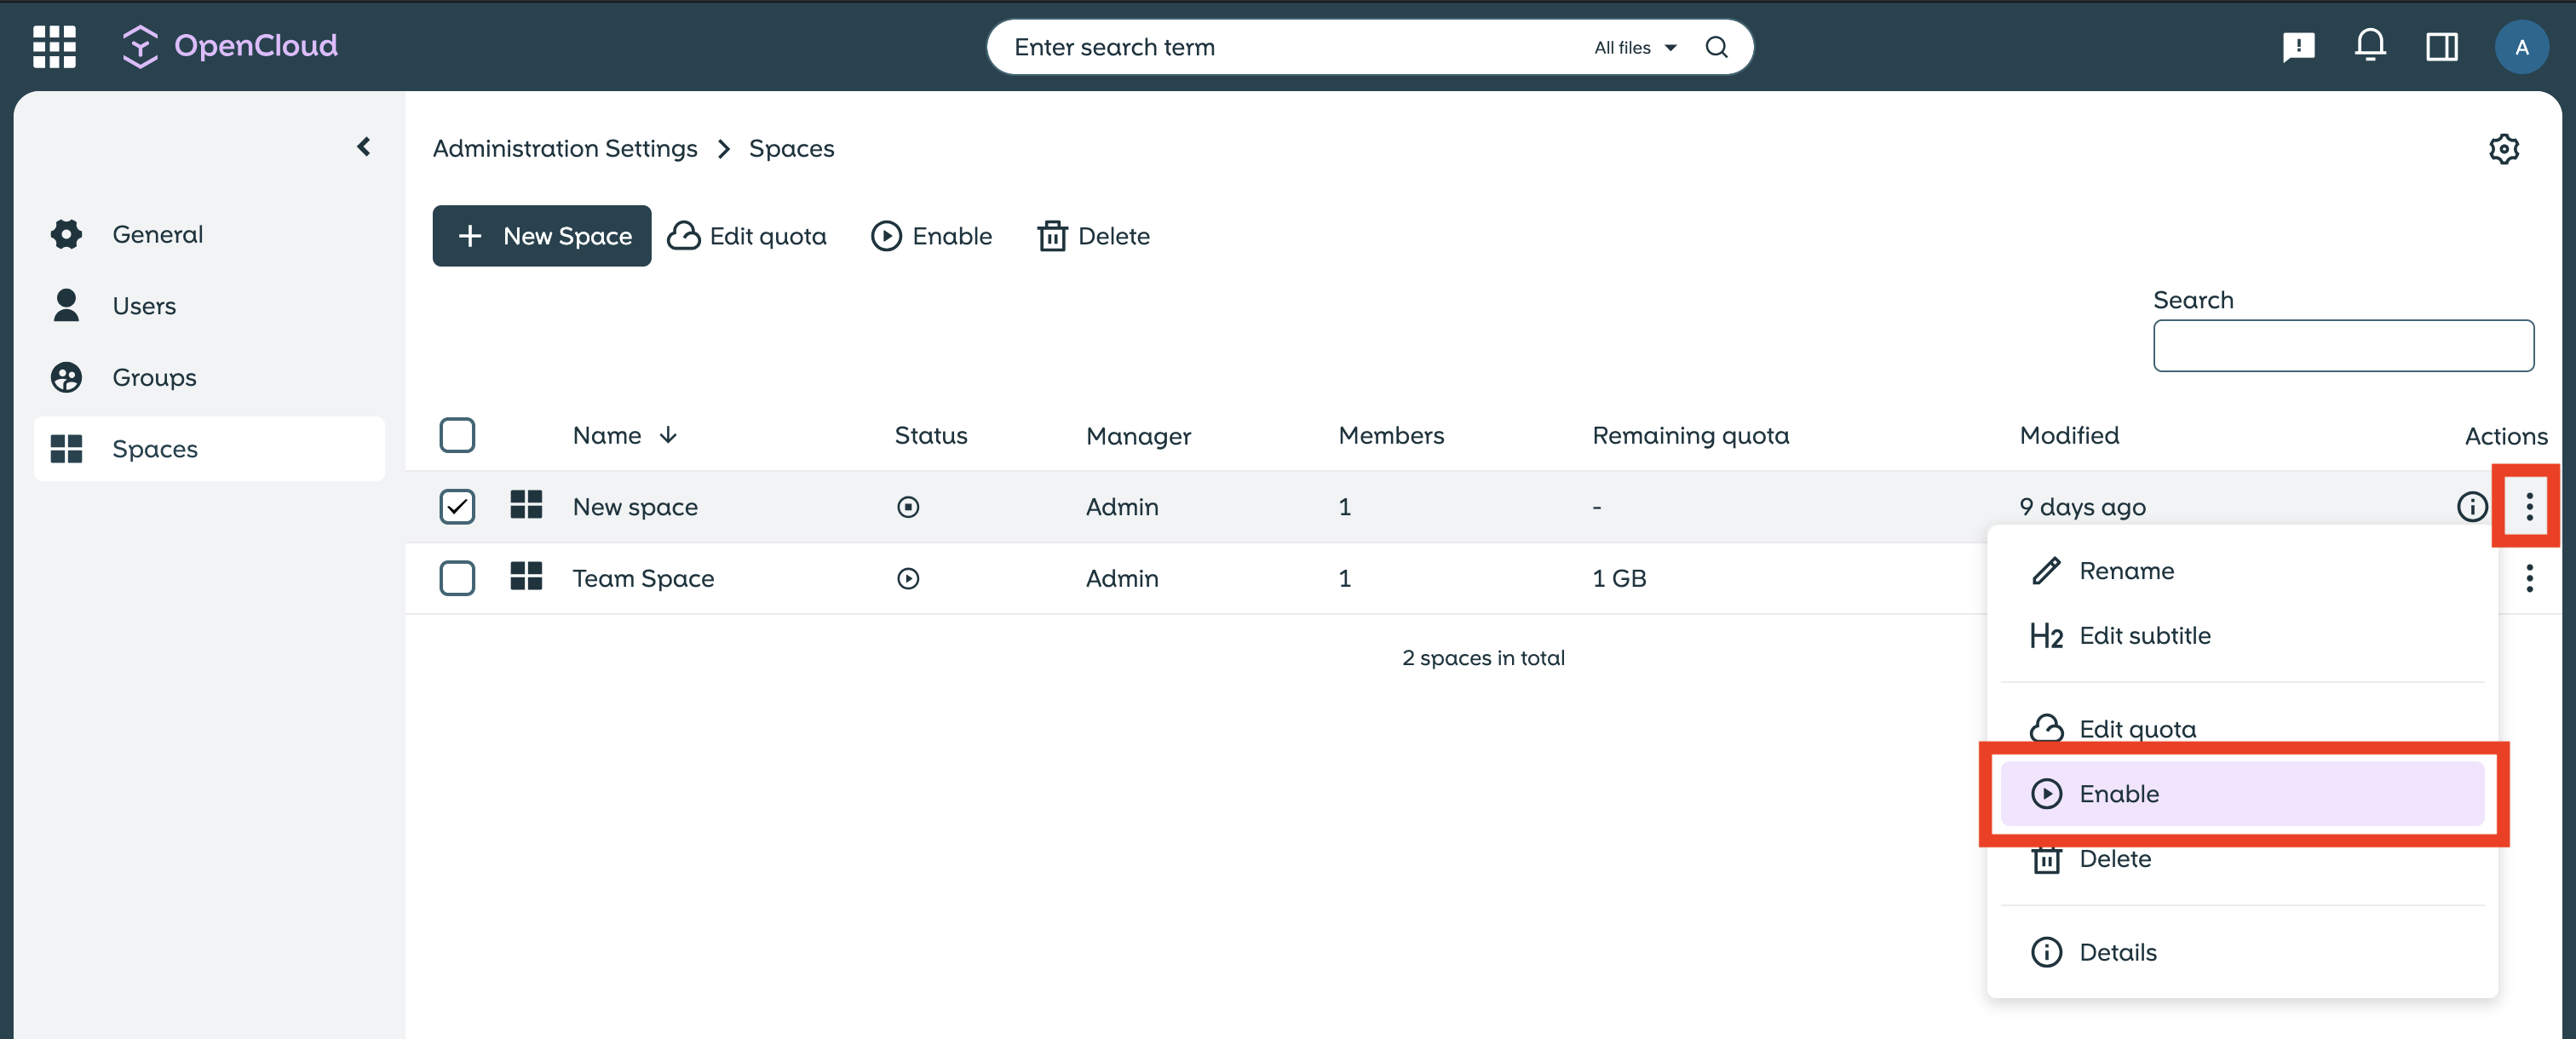Open the application switcher grid icon
The width and height of the screenshot is (2576, 1039).
point(54,46)
